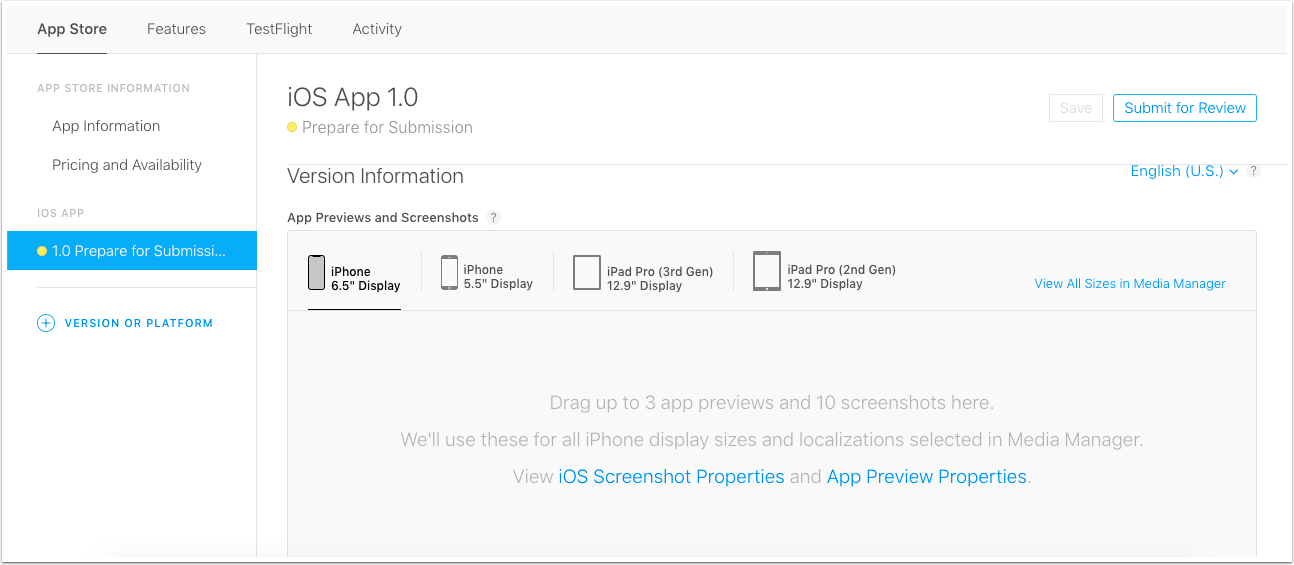The height and width of the screenshot is (565, 1294).
Task: Open App Information in the sidebar
Action: pyautogui.click(x=106, y=126)
